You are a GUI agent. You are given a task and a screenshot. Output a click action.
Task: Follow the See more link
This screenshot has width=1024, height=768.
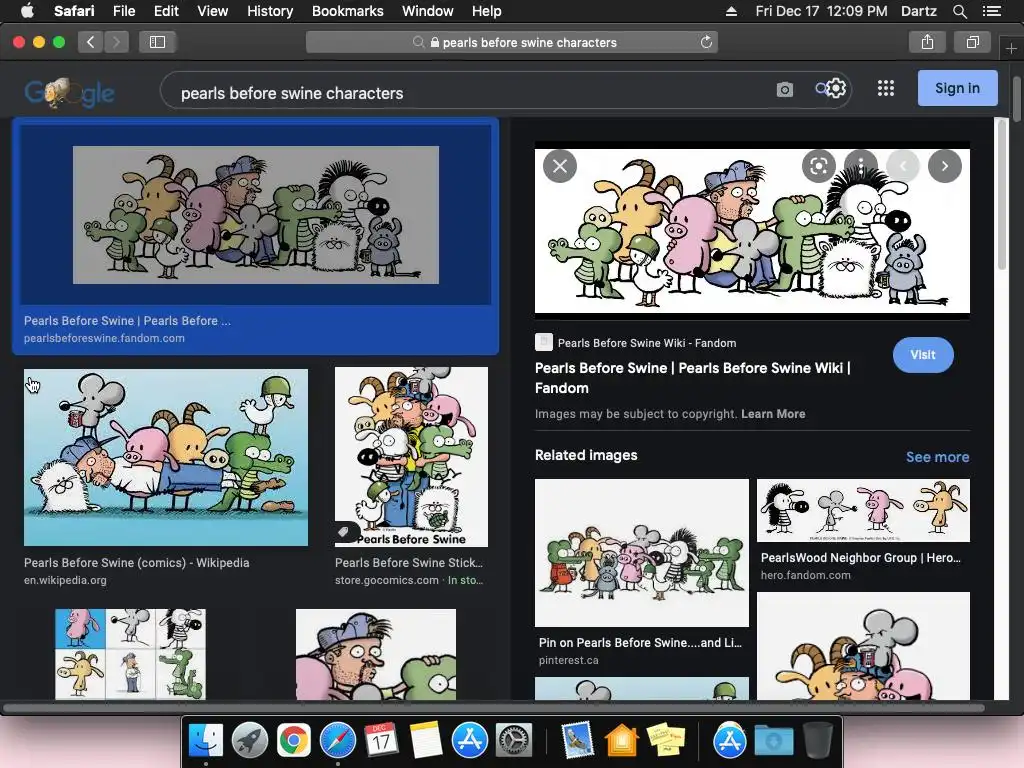(937, 457)
